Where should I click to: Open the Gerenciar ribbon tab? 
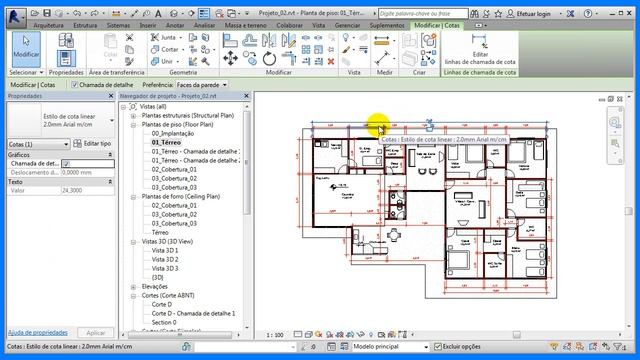click(x=347, y=25)
